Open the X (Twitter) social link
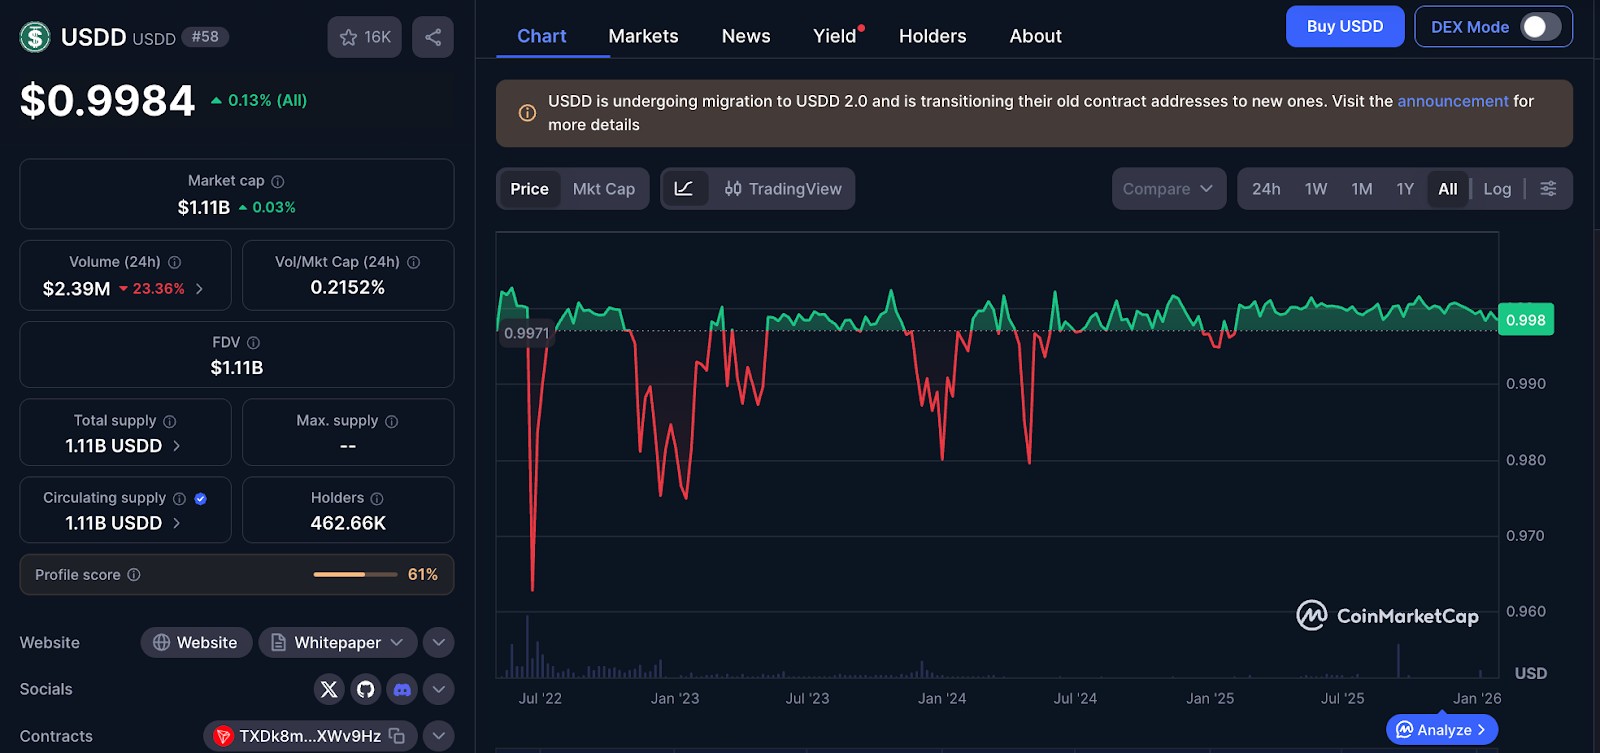This screenshot has height=753, width=1600. click(329, 689)
